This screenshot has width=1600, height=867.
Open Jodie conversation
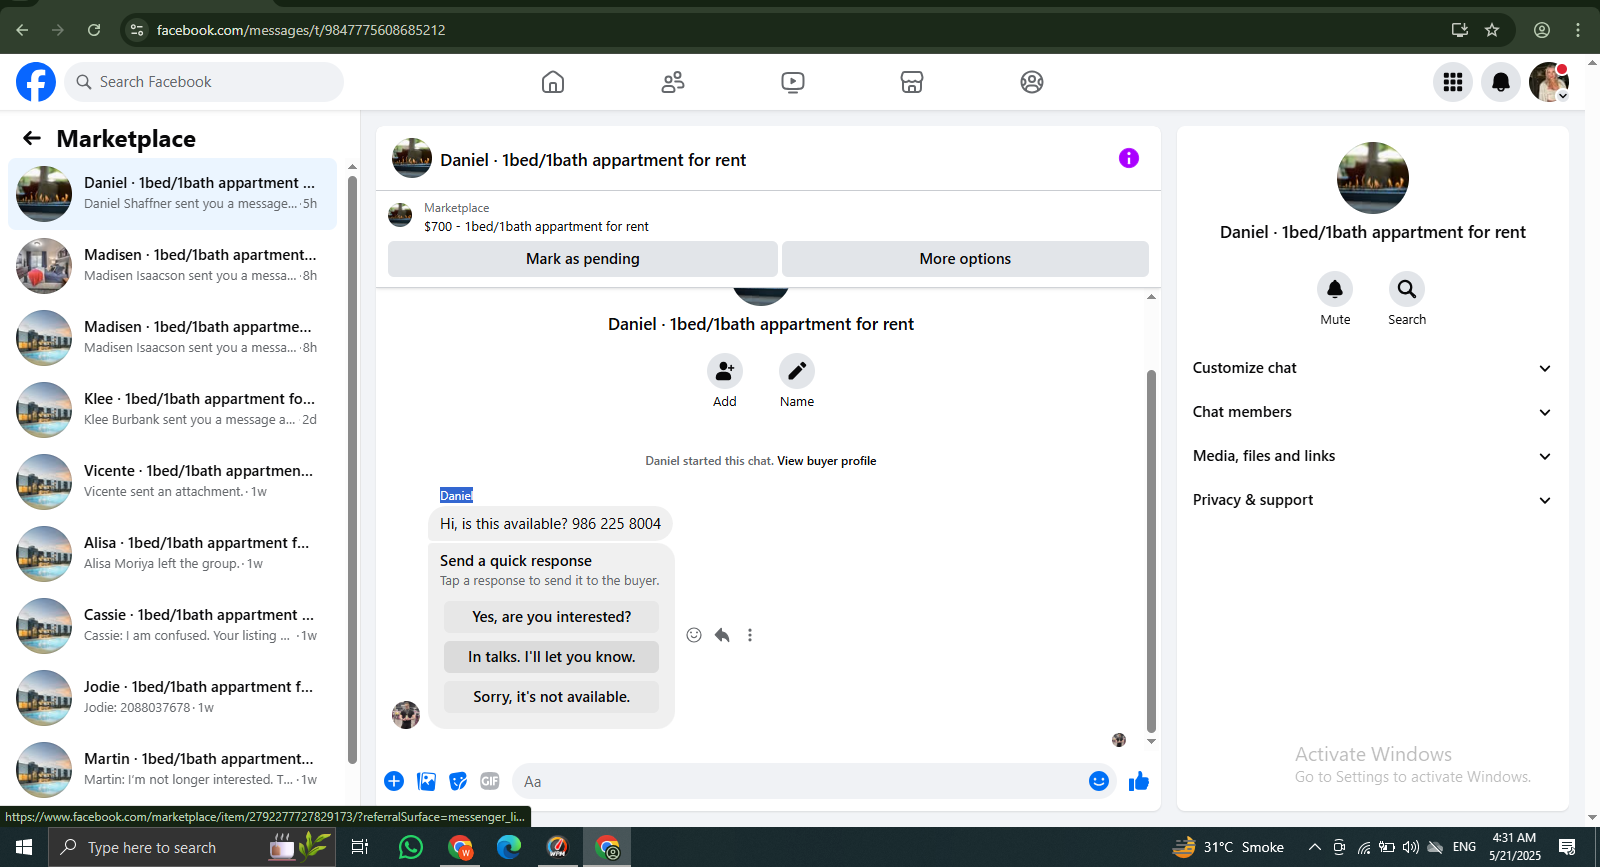point(173,698)
